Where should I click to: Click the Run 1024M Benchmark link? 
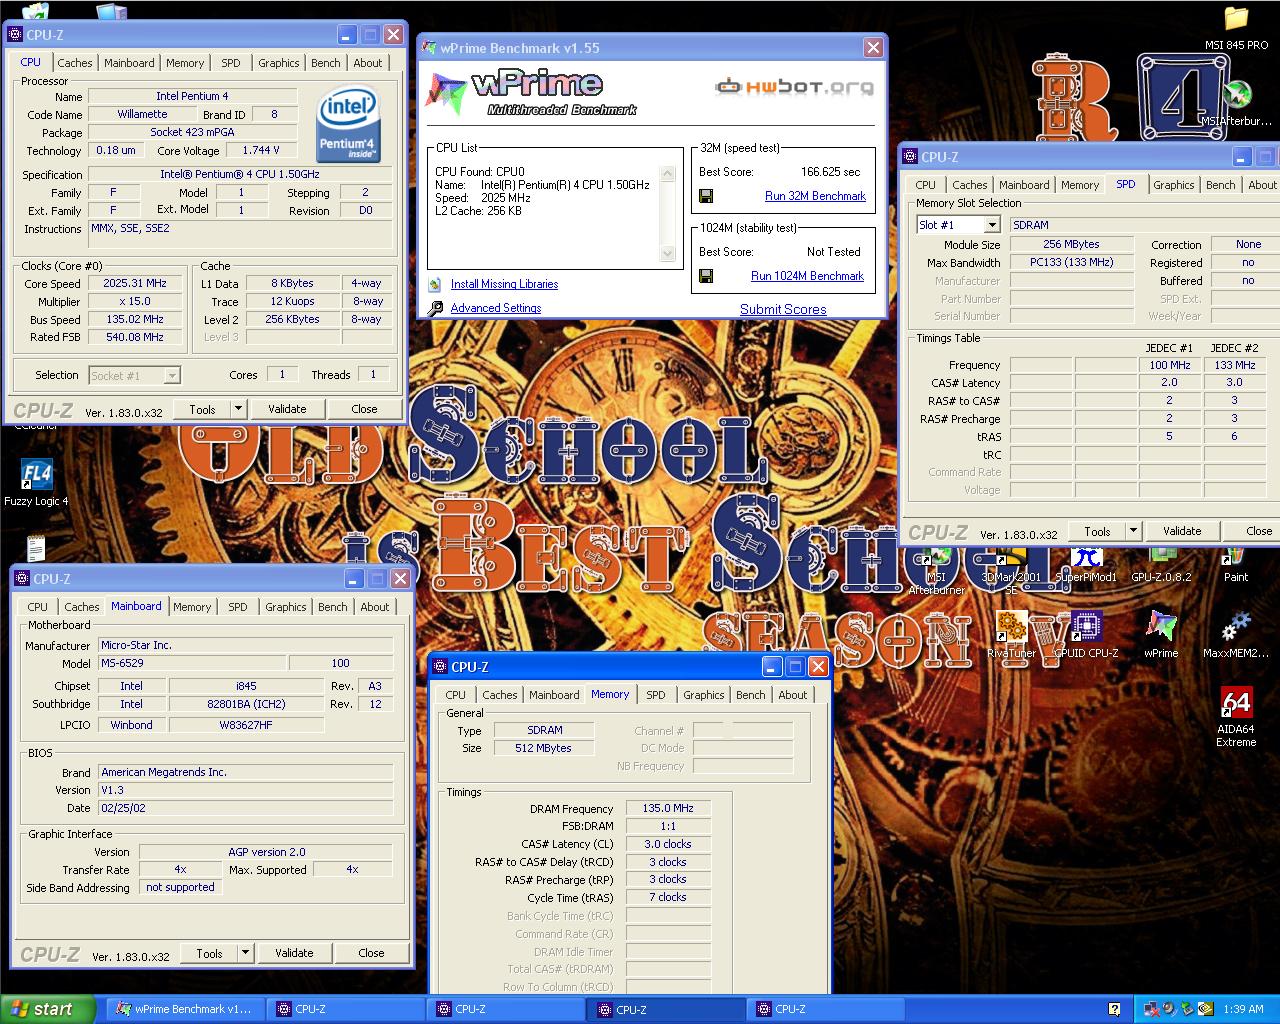(807, 276)
